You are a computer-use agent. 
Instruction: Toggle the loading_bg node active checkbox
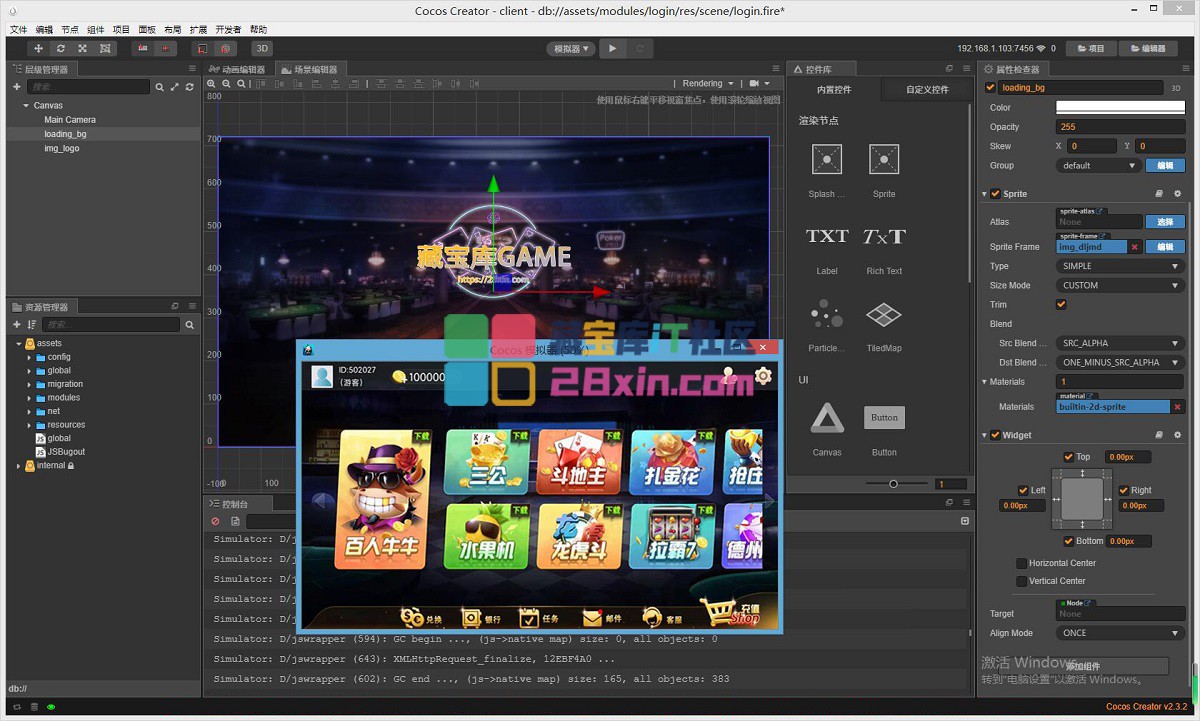(991, 88)
